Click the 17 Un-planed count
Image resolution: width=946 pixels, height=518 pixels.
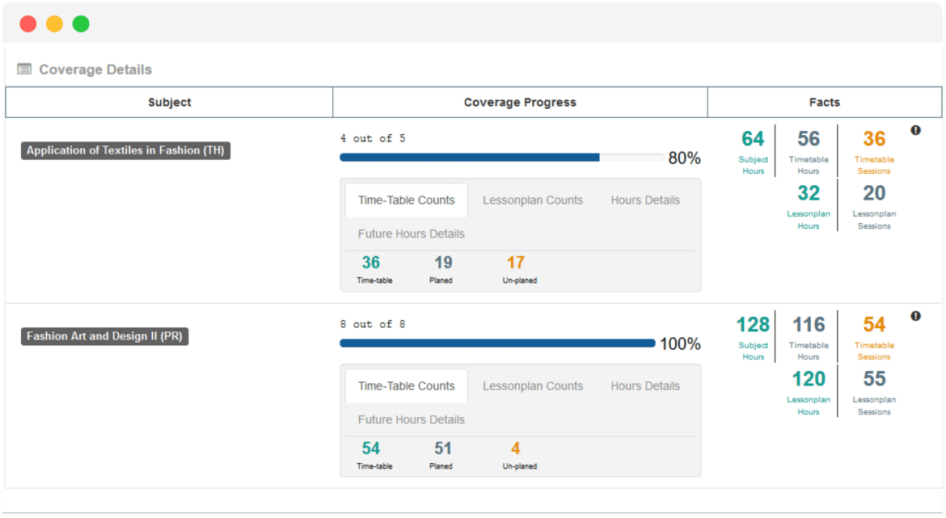click(x=515, y=262)
